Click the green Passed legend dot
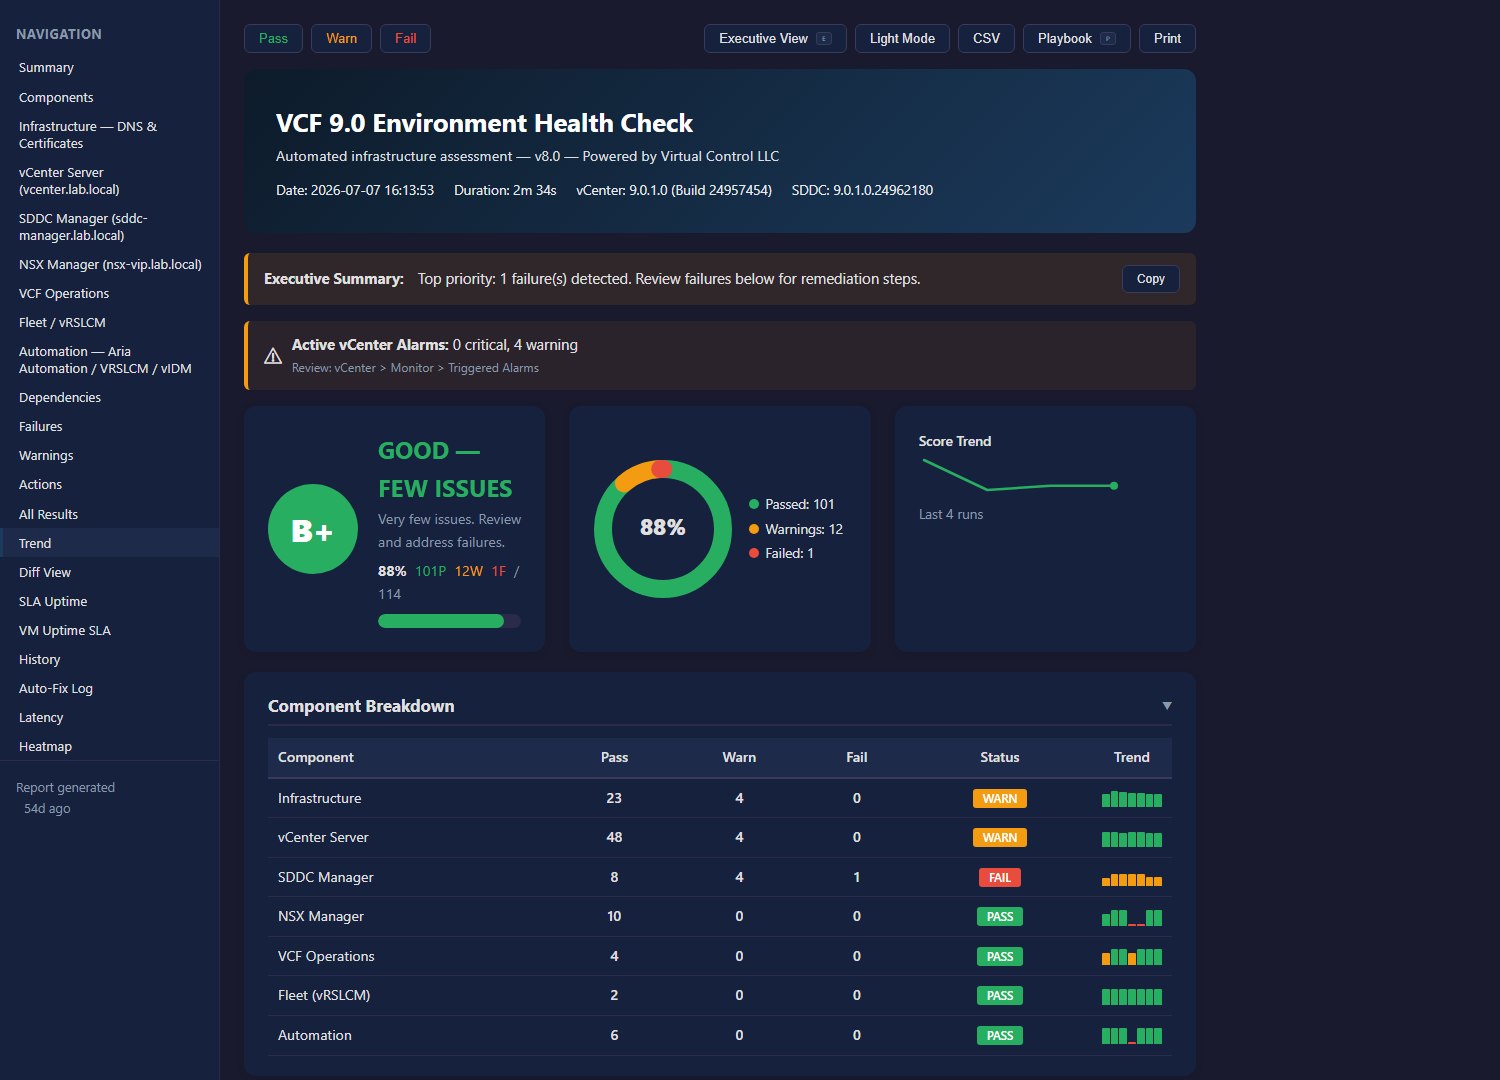Image resolution: width=1500 pixels, height=1080 pixels. pyautogui.click(x=754, y=505)
